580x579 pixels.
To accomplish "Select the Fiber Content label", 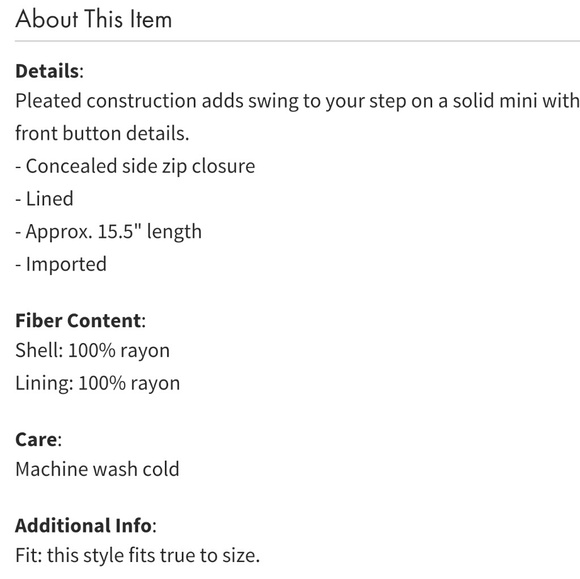I will pyautogui.click(x=78, y=320).
